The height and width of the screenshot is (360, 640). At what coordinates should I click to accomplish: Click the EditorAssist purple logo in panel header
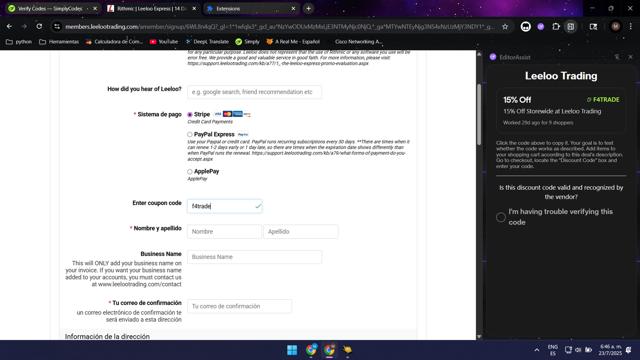[x=493, y=57]
